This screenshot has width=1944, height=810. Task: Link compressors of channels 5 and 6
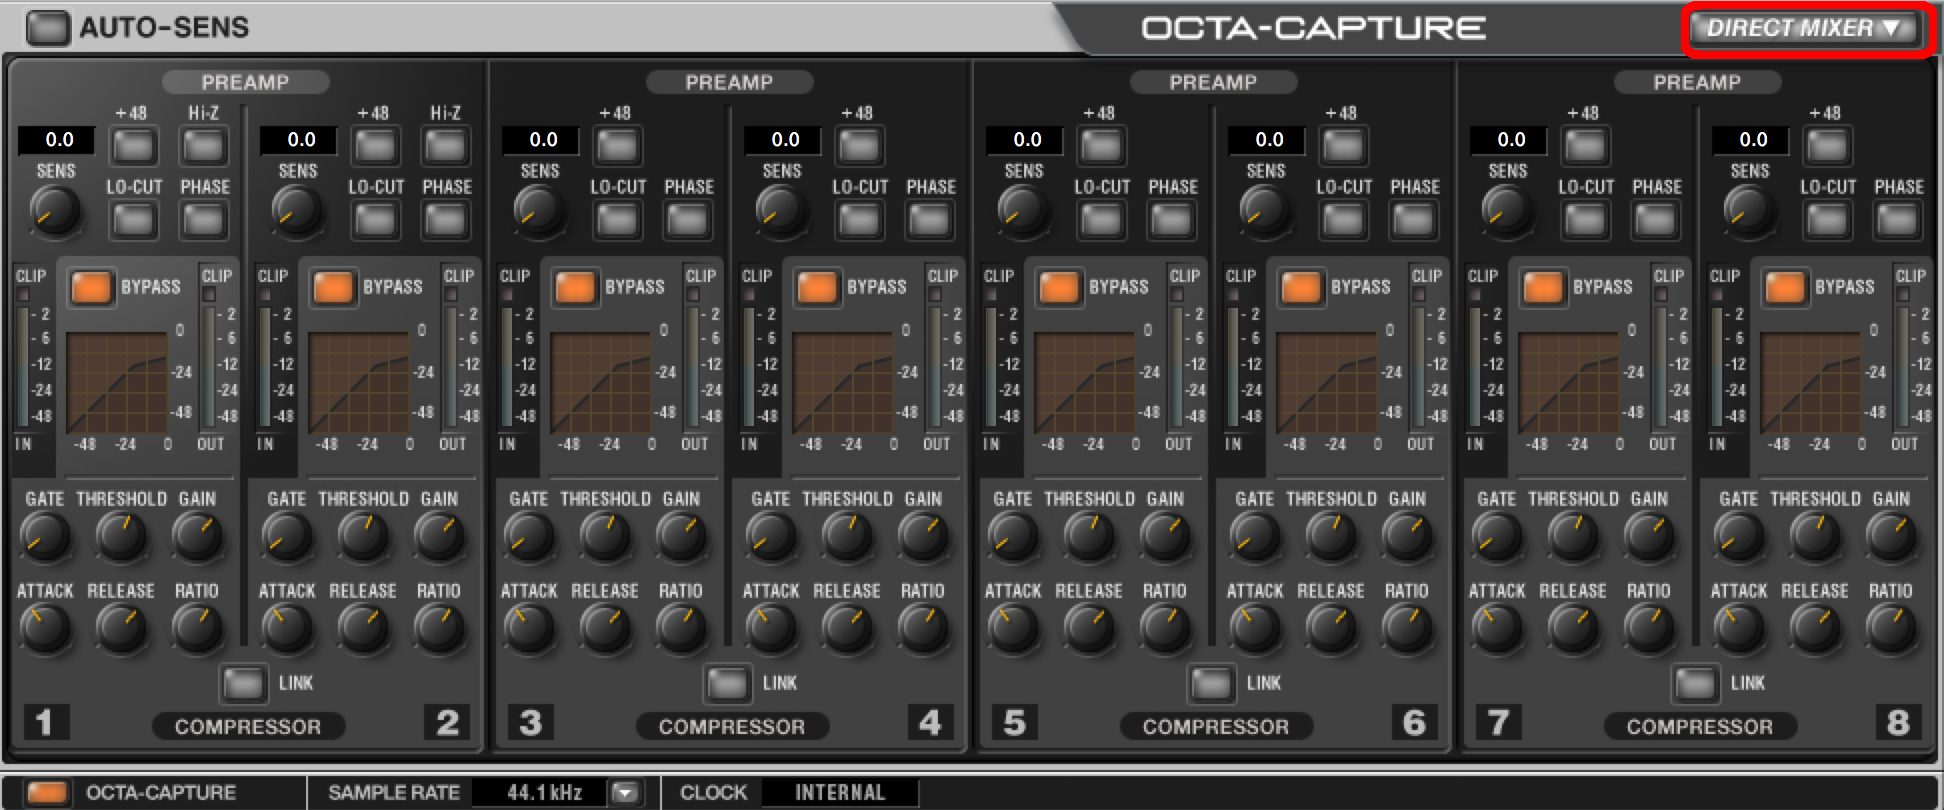1212,684
